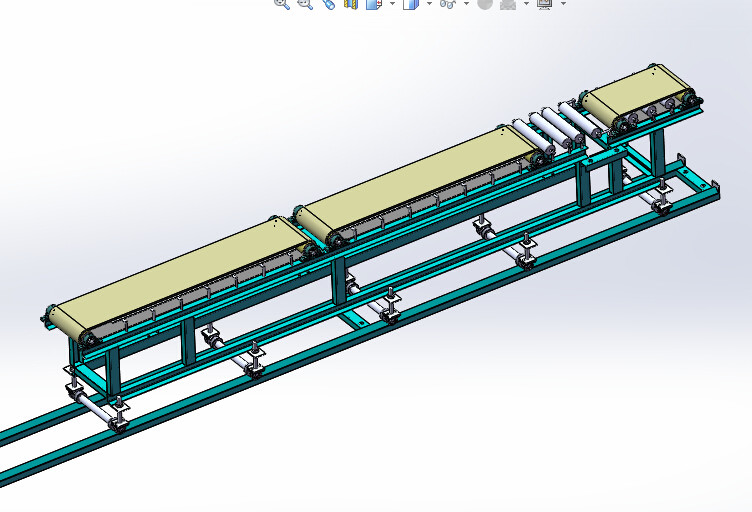Select the small belt conveyor at the far end
Image resolution: width=752 pixels, height=512 pixels.
(x=636, y=93)
